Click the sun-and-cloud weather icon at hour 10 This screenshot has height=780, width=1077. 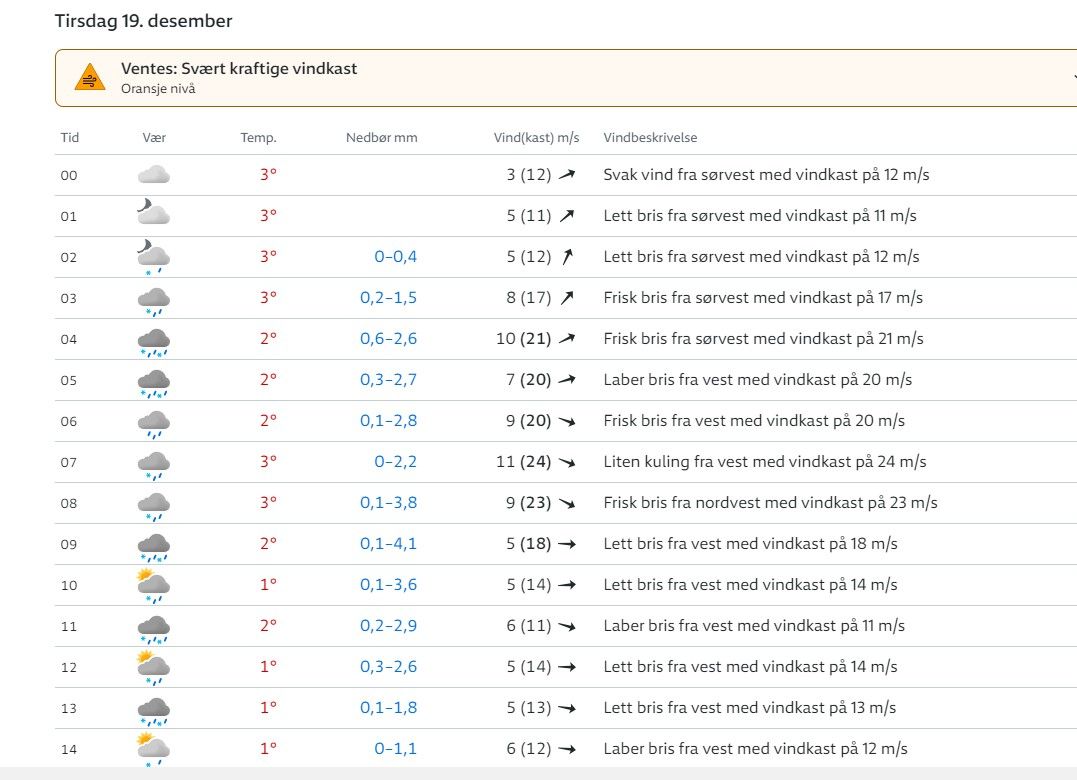point(153,585)
